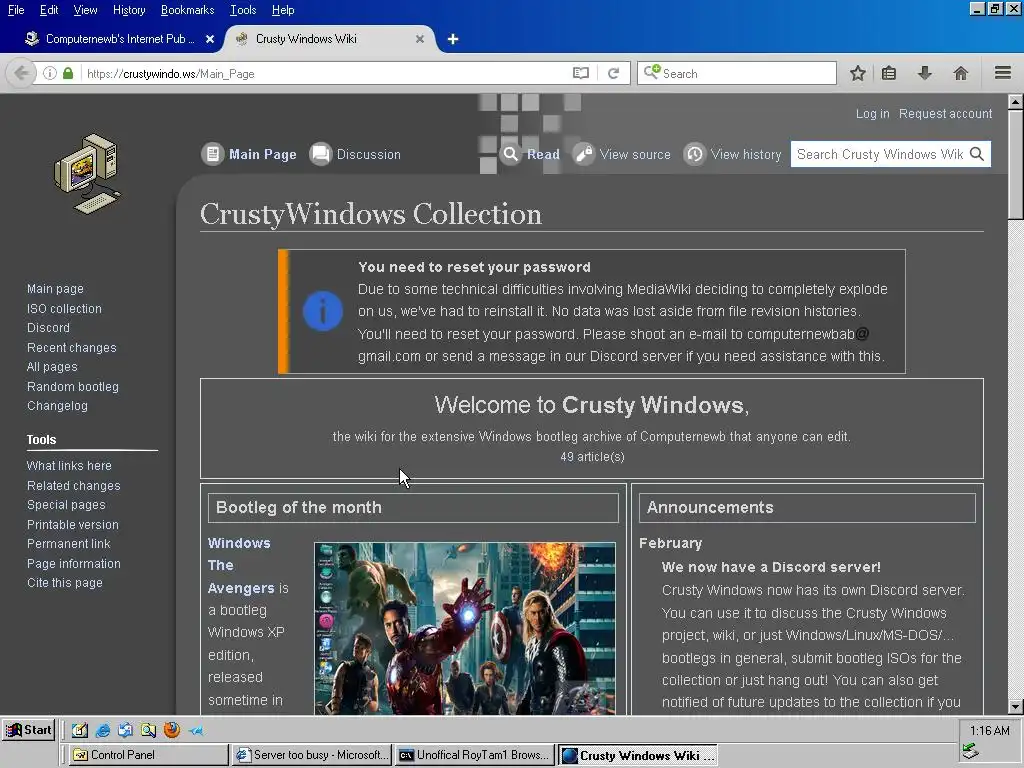Go back with the browser back arrow
Screen dimensions: 1024x768
(x=21, y=73)
